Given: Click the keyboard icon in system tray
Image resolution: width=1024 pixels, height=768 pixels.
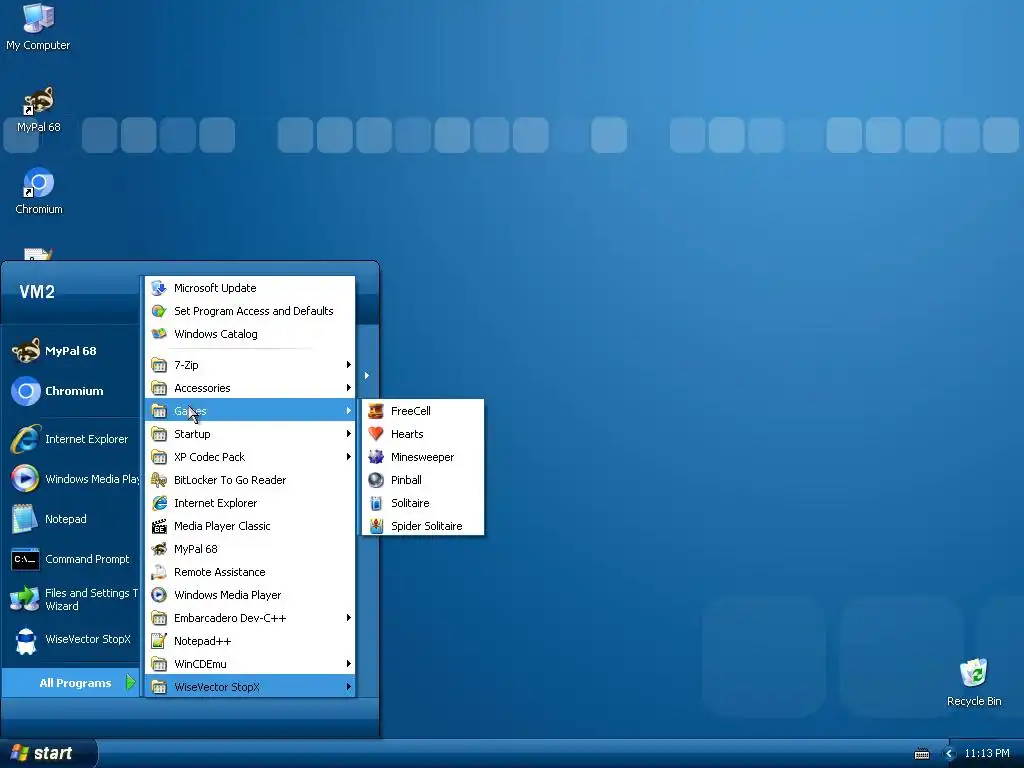Looking at the screenshot, I should click(x=921, y=754).
